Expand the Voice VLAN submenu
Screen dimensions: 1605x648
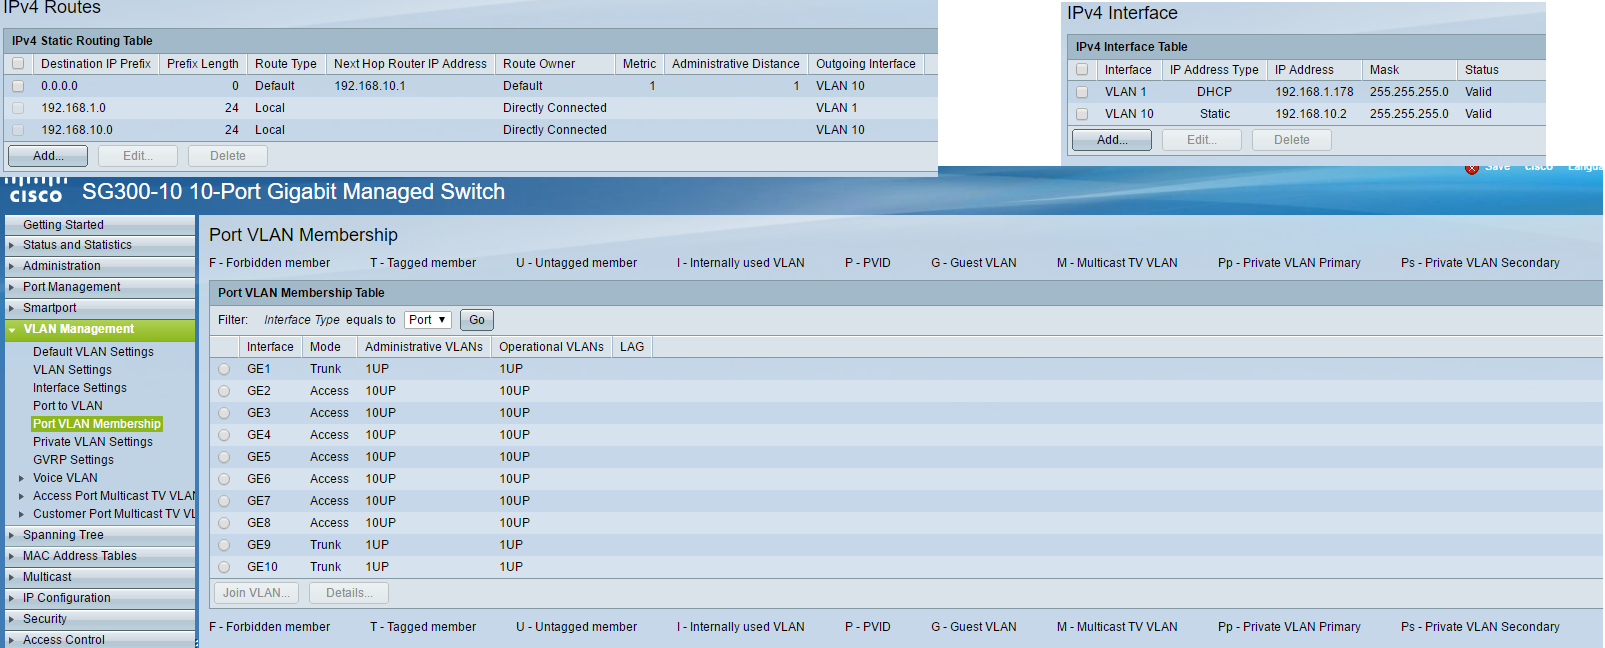pos(21,478)
